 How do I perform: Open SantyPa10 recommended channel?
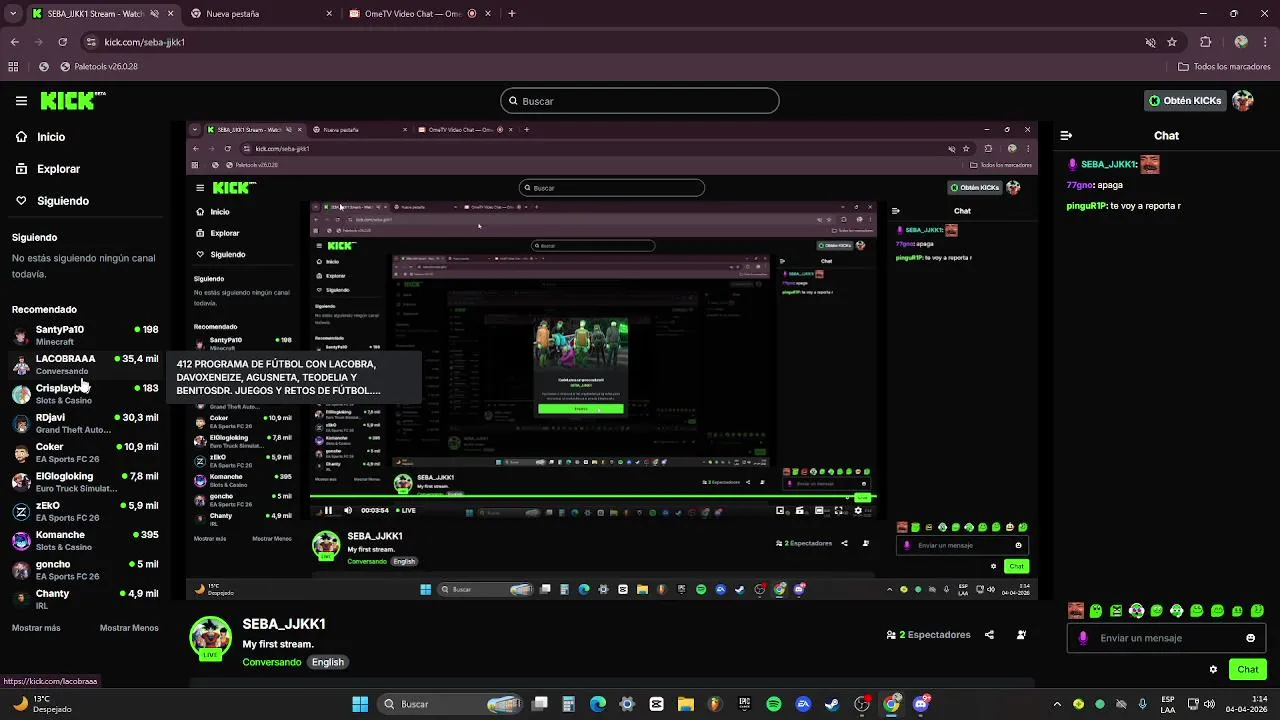[x=85, y=335]
